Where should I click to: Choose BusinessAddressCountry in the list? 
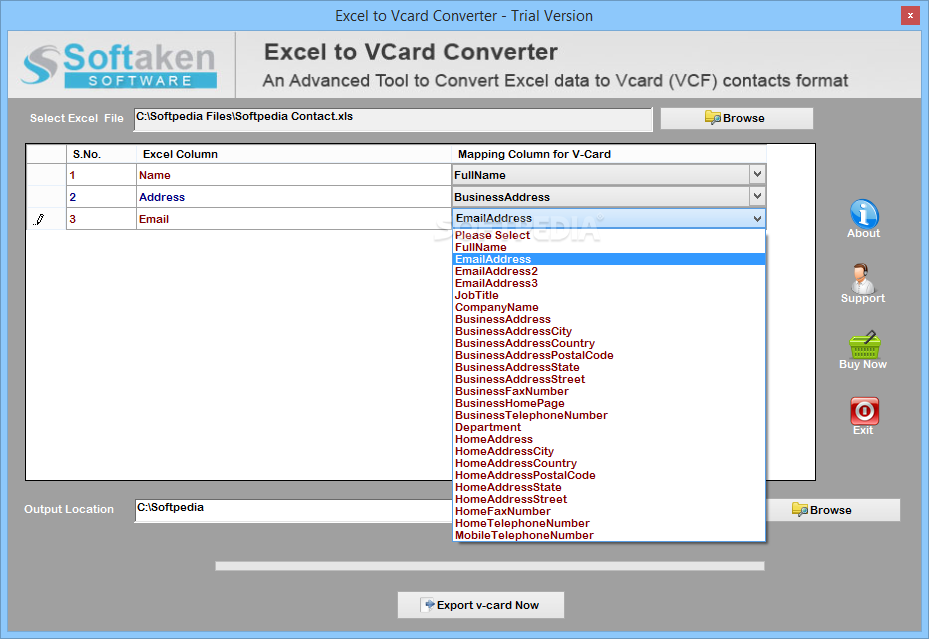609,343
